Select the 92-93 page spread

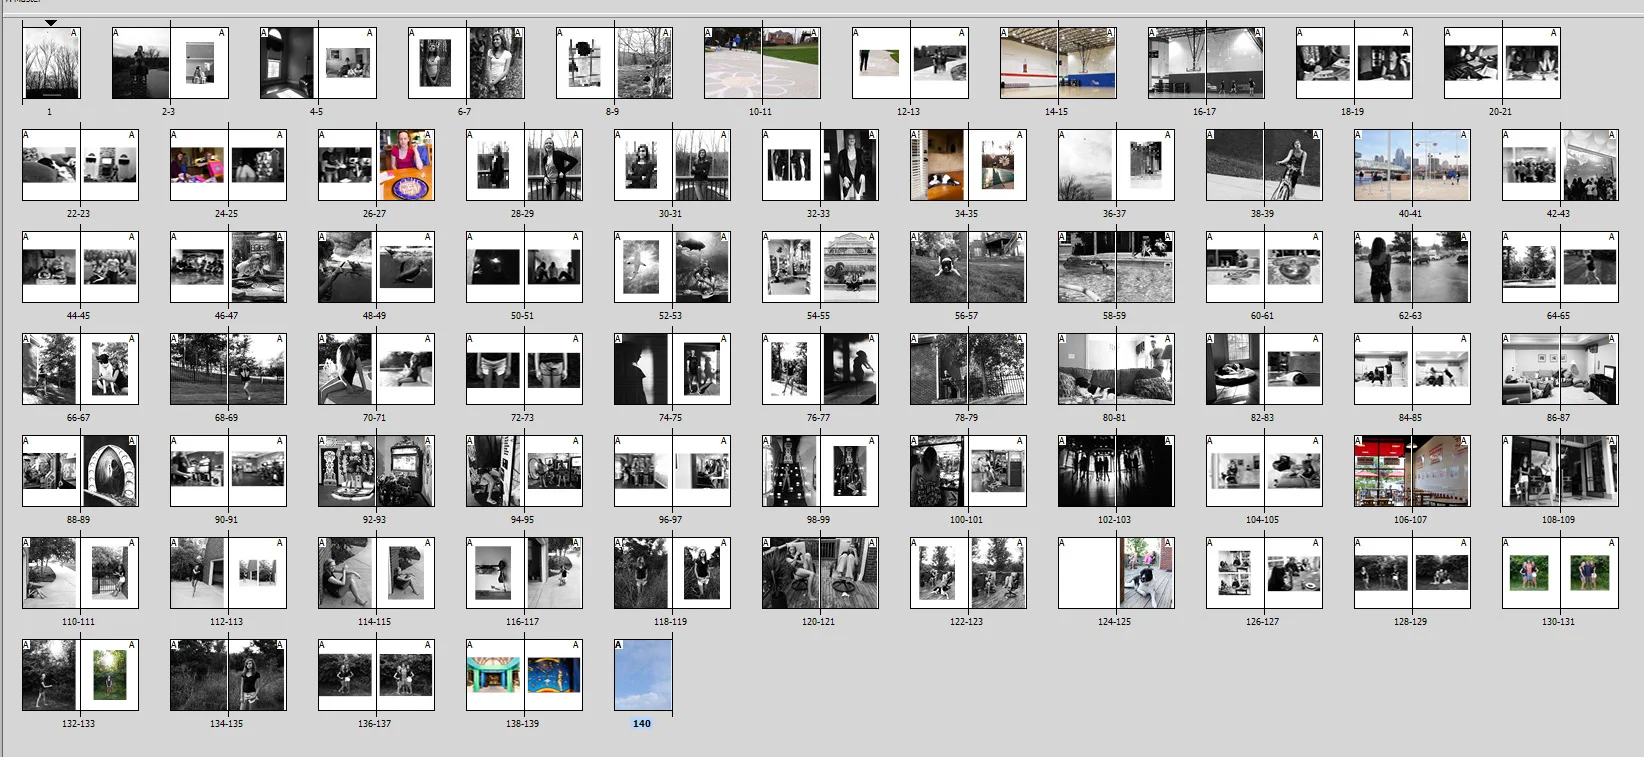[375, 471]
